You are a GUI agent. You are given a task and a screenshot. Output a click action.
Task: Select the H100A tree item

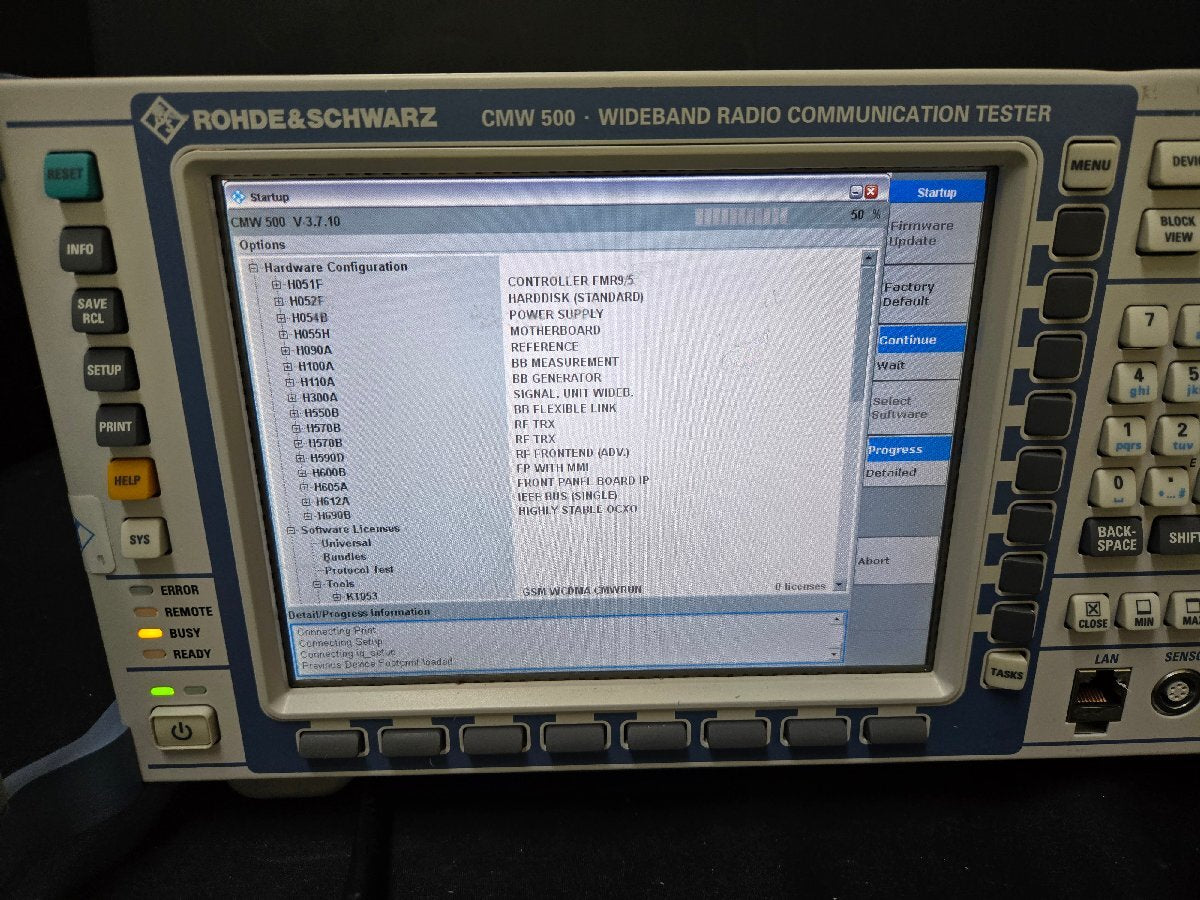click(317, 367)
